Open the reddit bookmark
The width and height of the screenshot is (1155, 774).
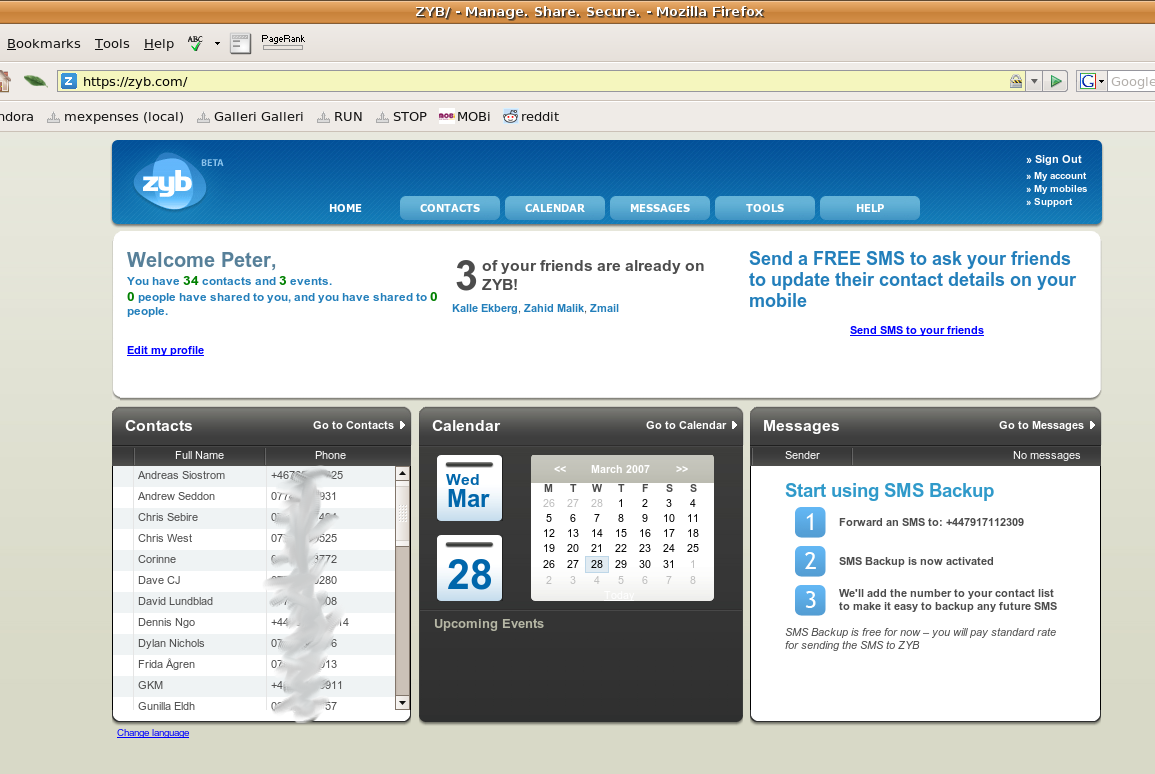coord(531,116)
